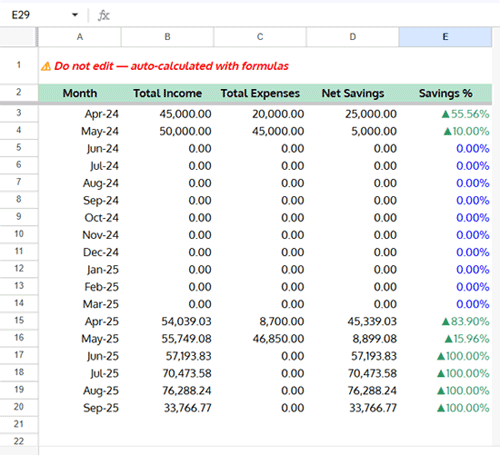Click the Jan-25 total income 0.00 cell
Screen dimensions: 500x455
point(167,270)
